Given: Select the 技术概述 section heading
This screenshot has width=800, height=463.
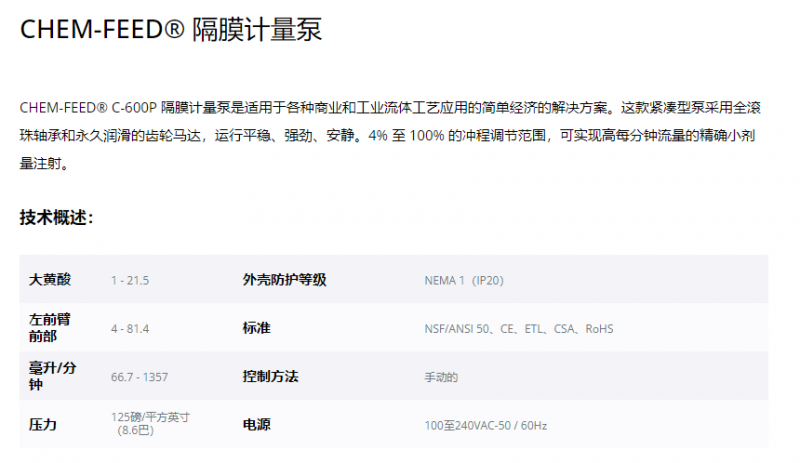Looking at the screenshot, I should click(56, 217).
